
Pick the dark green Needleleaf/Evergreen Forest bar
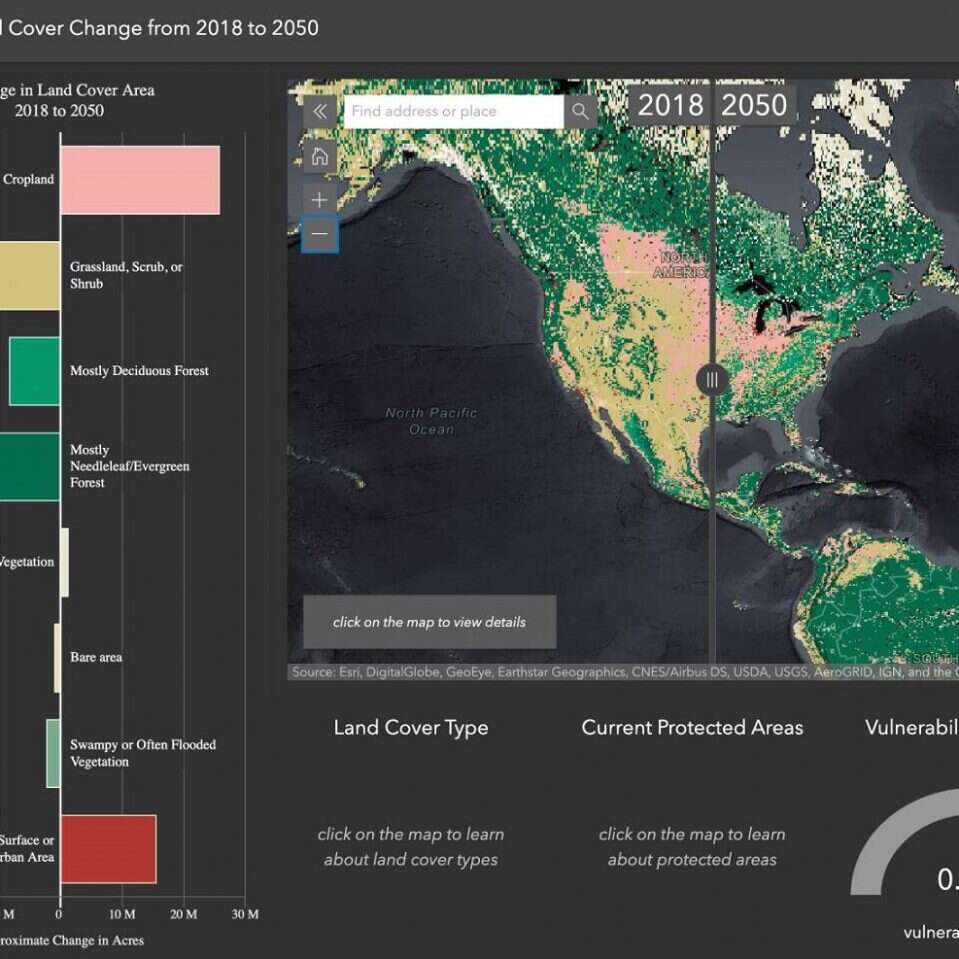pyautogui.click(x=29, y=466)
